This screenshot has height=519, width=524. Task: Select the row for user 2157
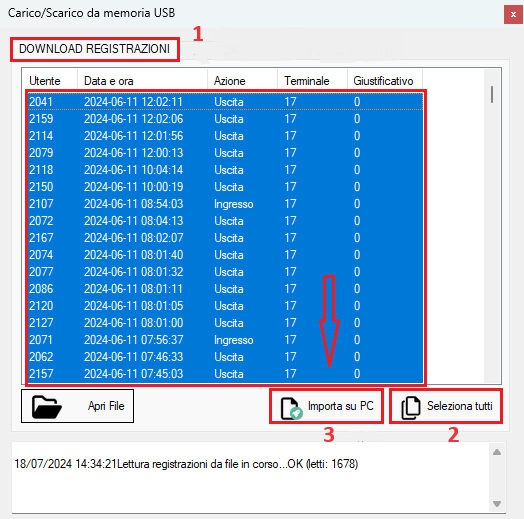[226, 374]
